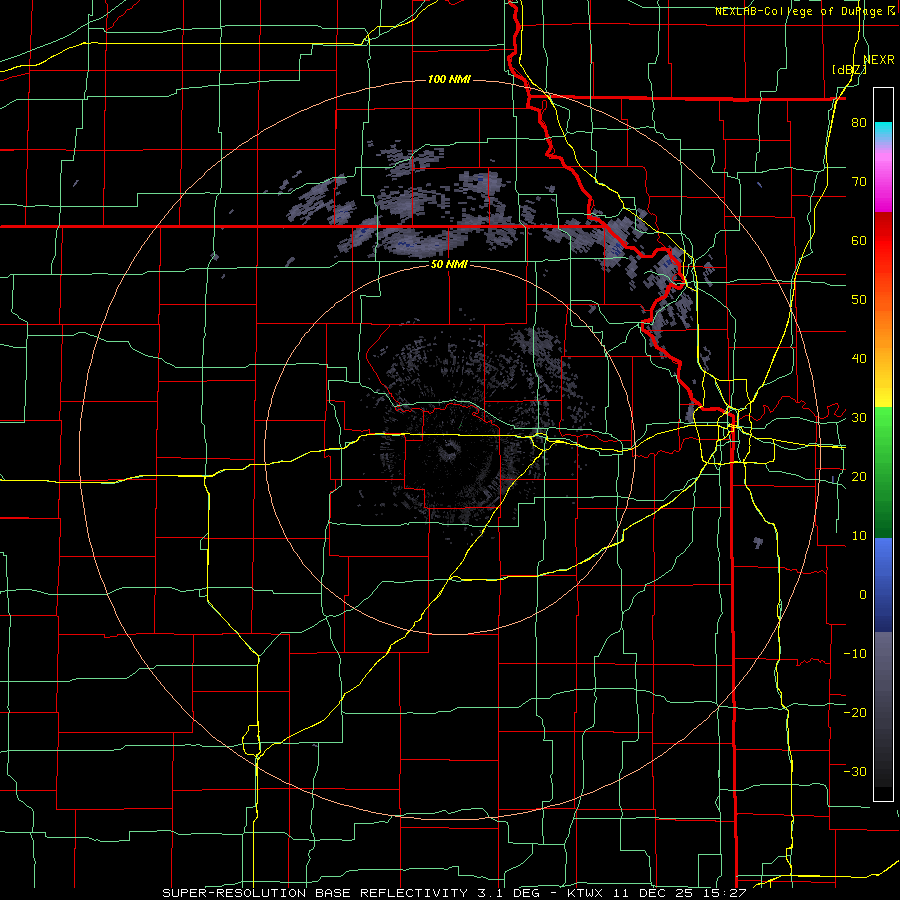Viewport: 900px width, 900px height.
Task: Click the radar site center of the range rings
Action: click(449, 449)
